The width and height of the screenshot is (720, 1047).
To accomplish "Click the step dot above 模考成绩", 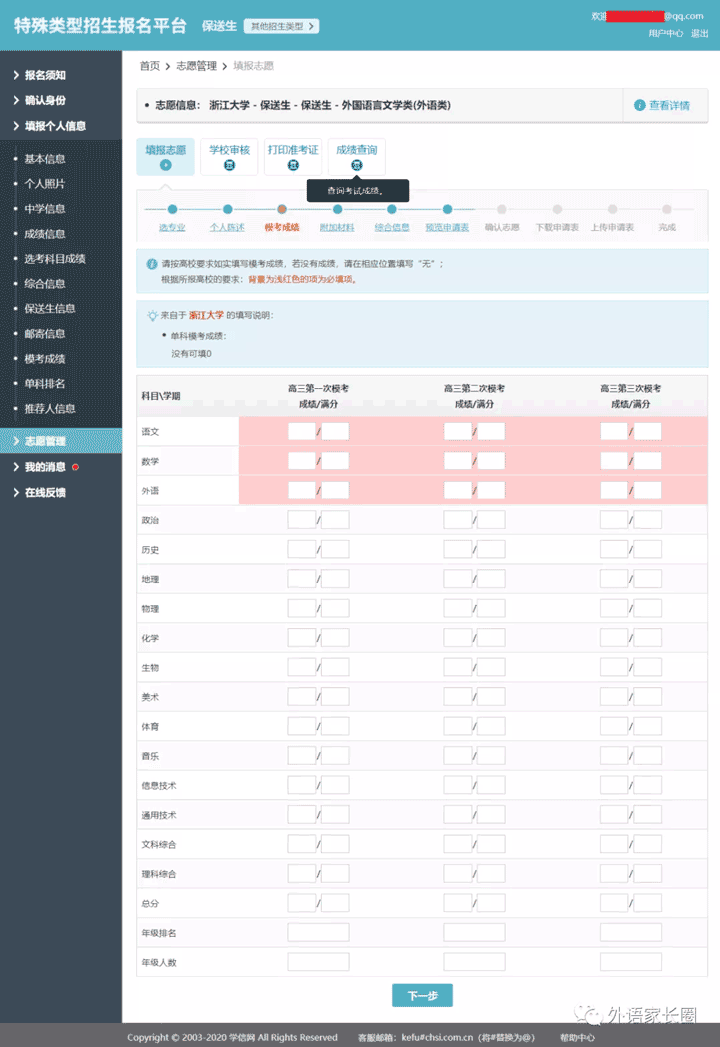I will pos(282,209).
